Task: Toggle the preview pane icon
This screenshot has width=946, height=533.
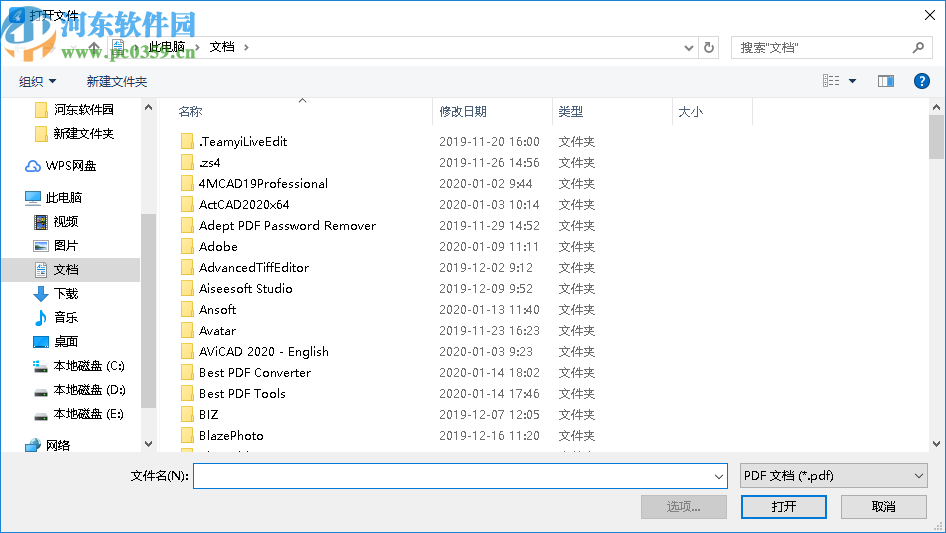Action: click(x=886, y=81)
